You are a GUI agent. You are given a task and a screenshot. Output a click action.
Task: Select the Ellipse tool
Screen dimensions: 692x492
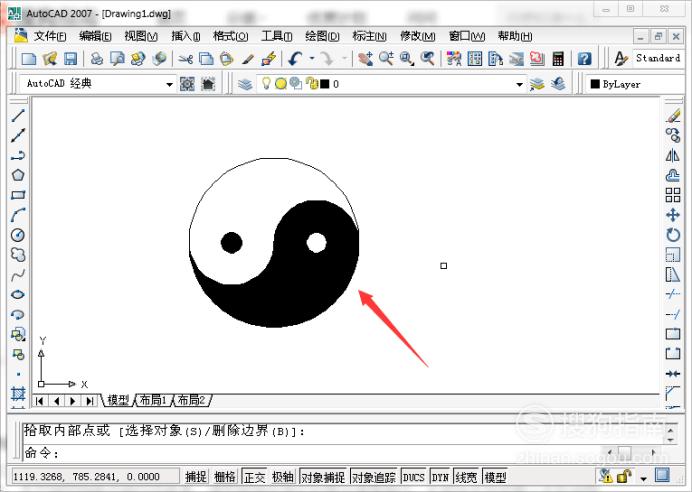coord(18,295)
